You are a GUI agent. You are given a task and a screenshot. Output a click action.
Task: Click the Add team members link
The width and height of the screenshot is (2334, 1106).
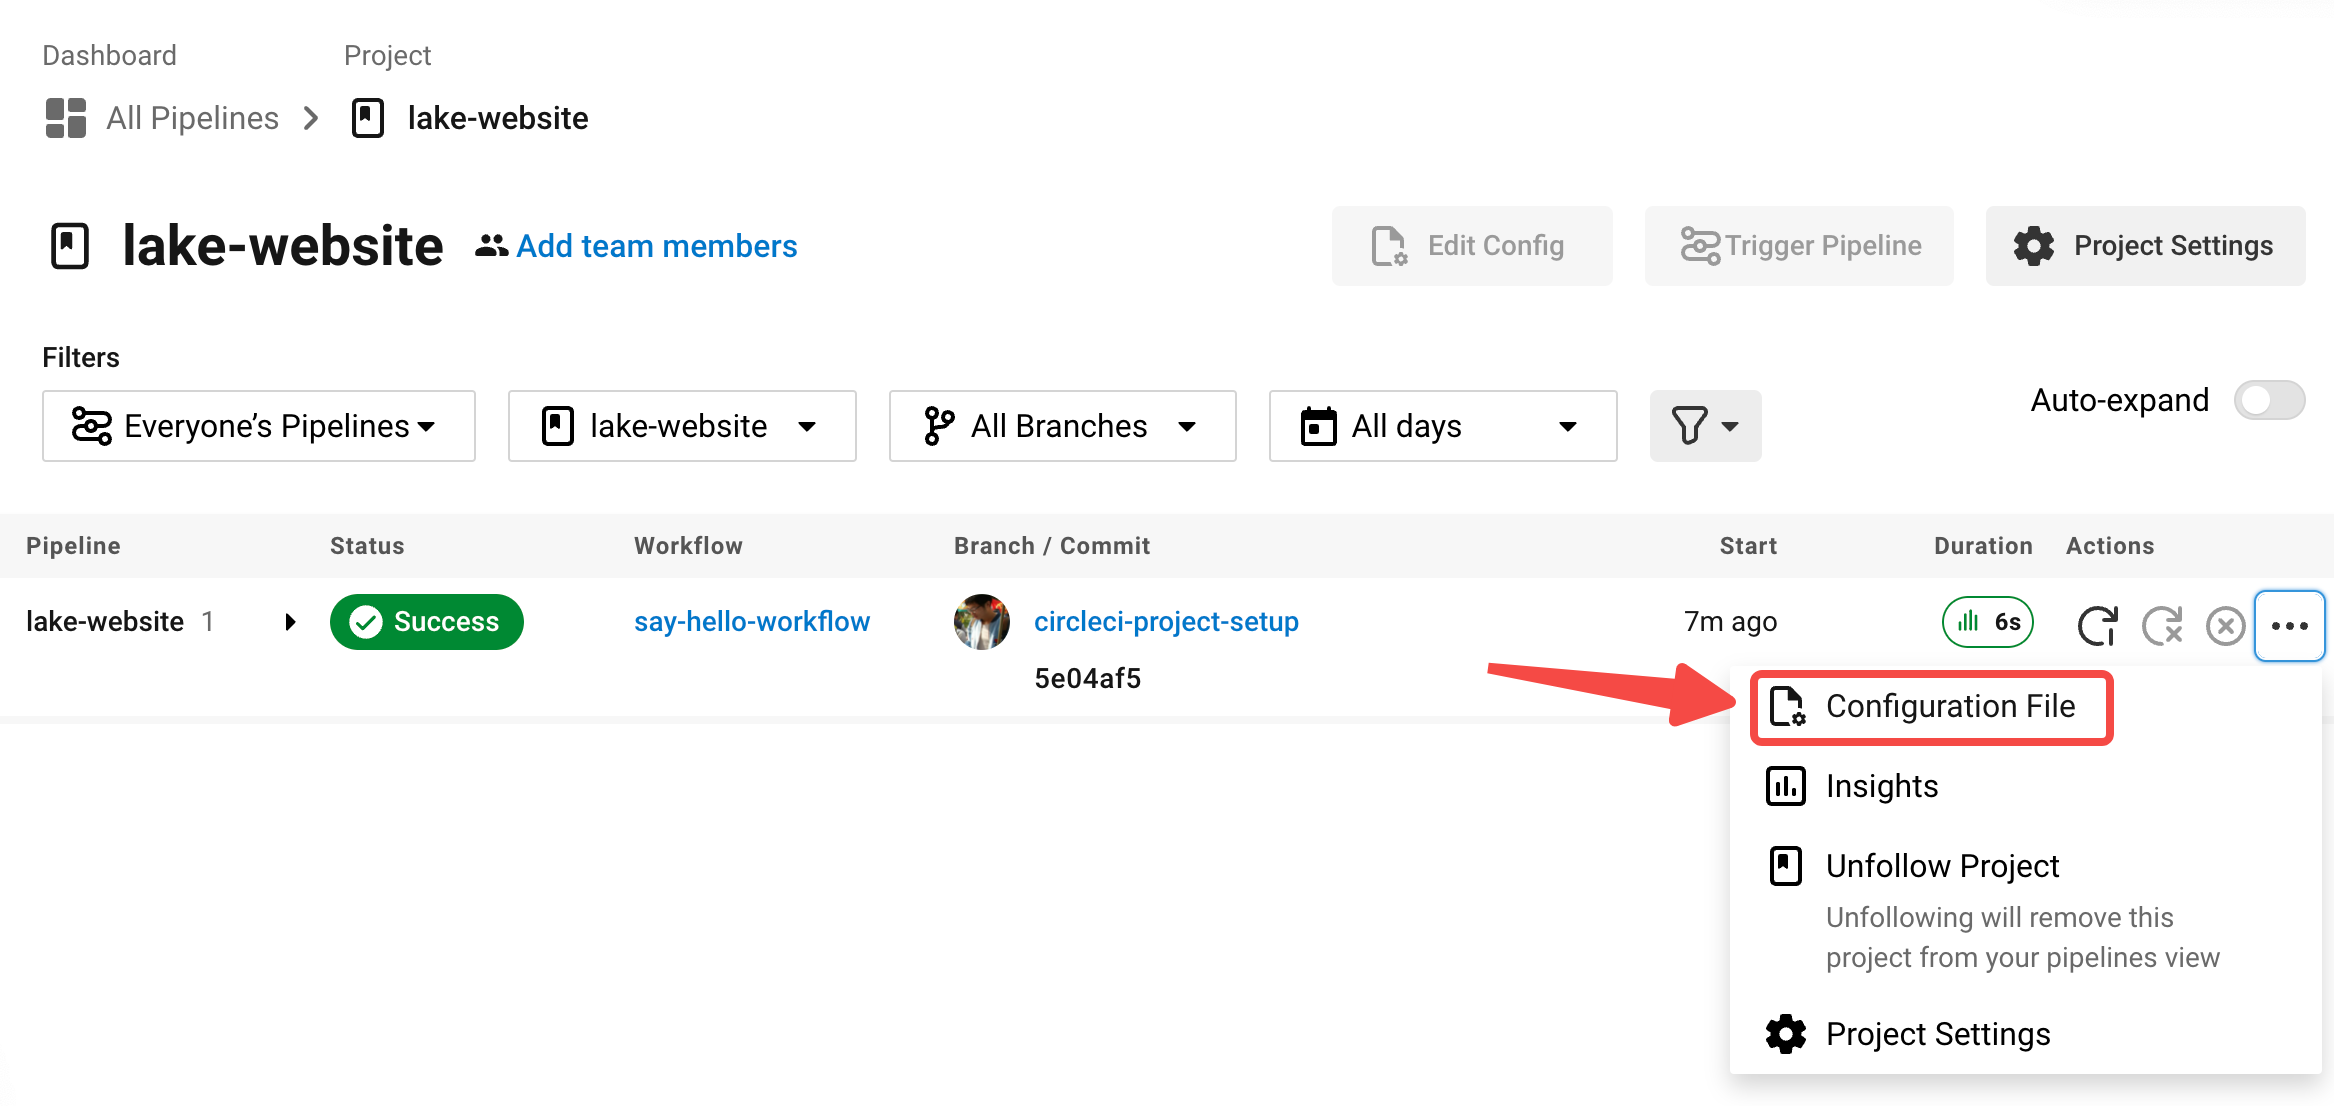coord(656,246)
